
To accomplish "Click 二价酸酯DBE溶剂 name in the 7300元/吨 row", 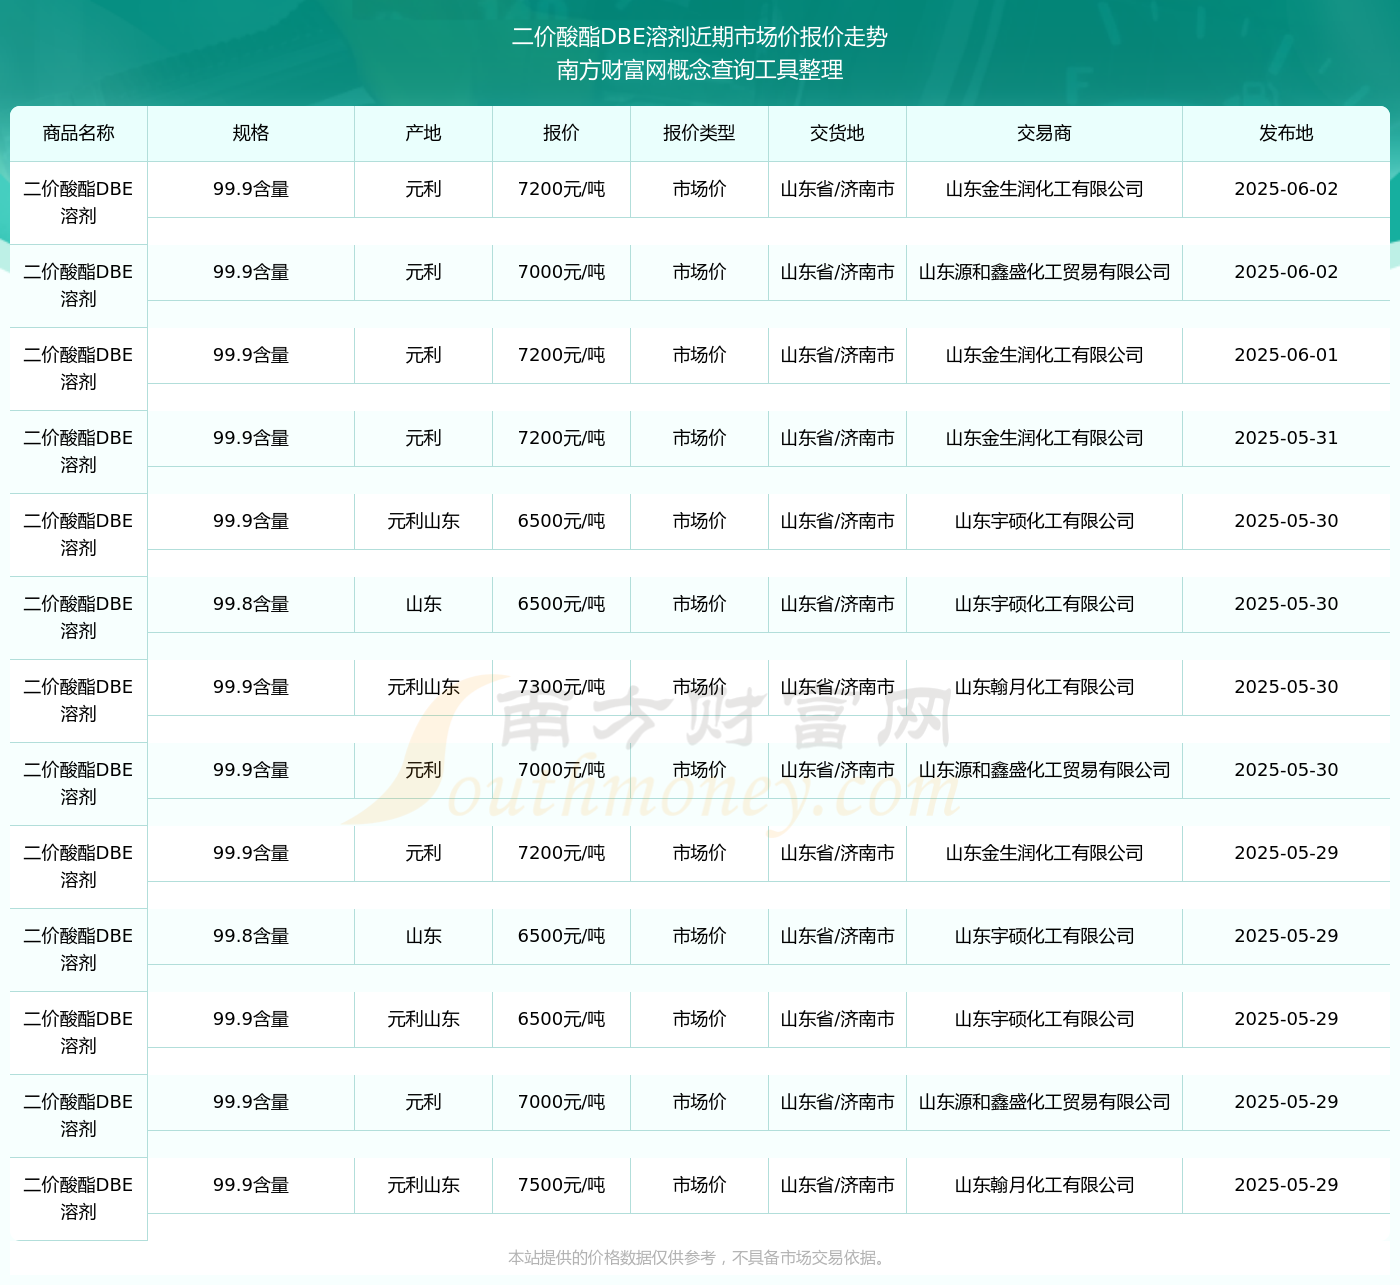I will point(79,701).
